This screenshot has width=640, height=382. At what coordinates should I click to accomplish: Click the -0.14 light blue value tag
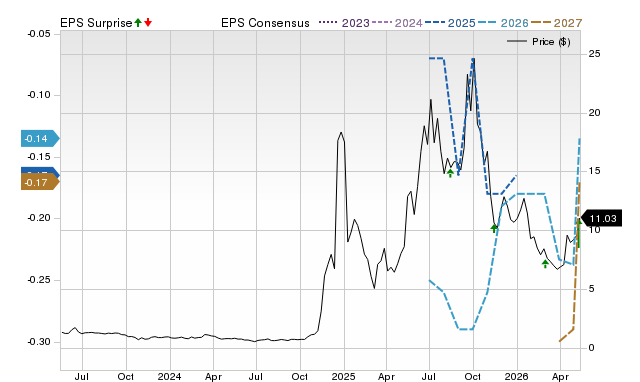coord(40,139)
